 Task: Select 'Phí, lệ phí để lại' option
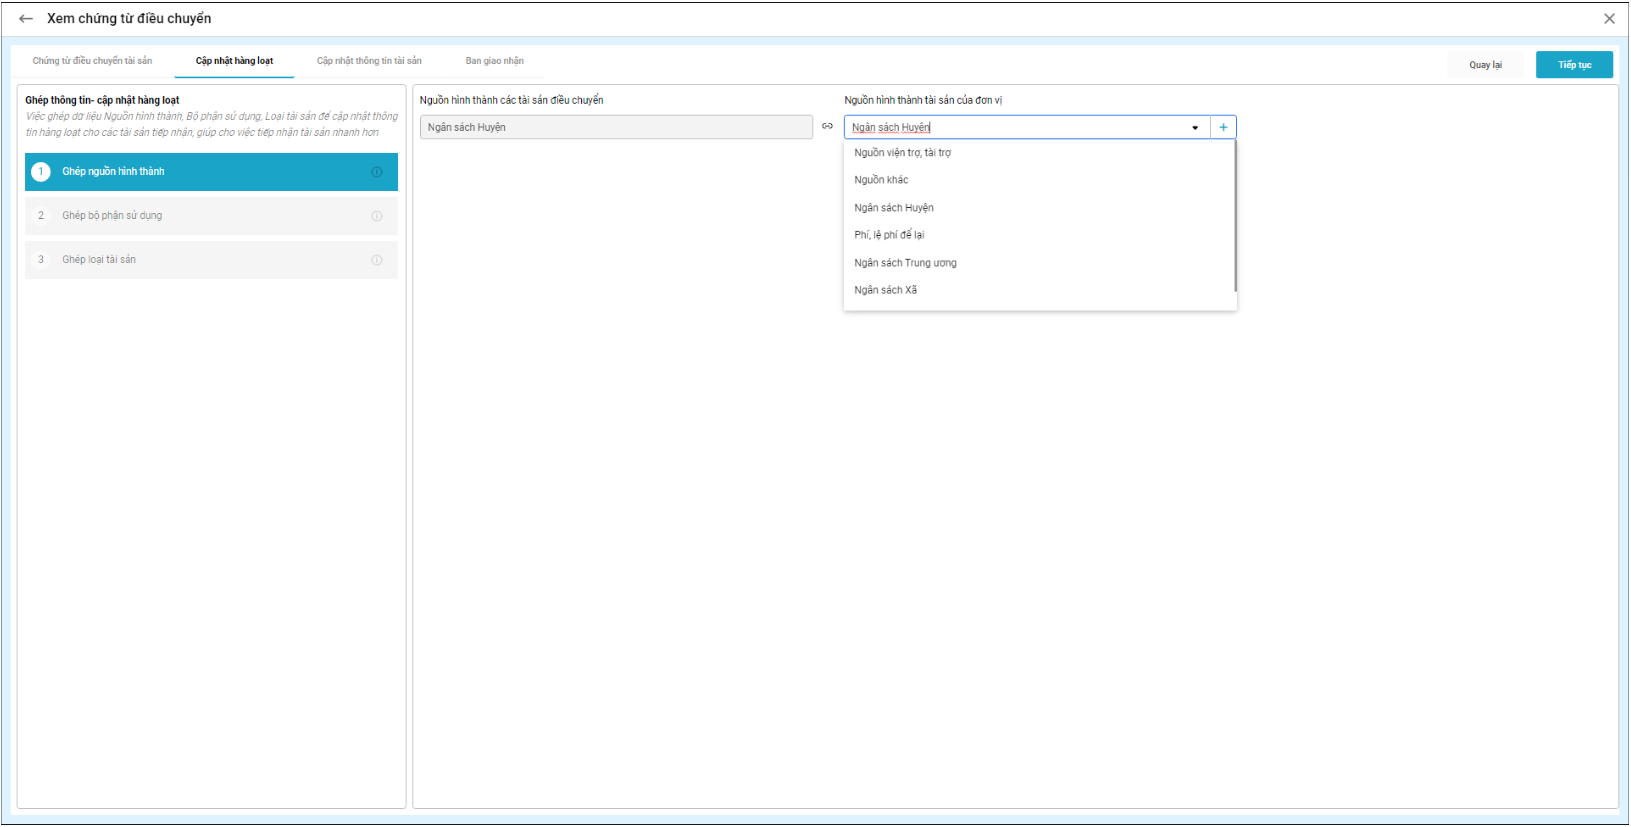pos(889,235)
